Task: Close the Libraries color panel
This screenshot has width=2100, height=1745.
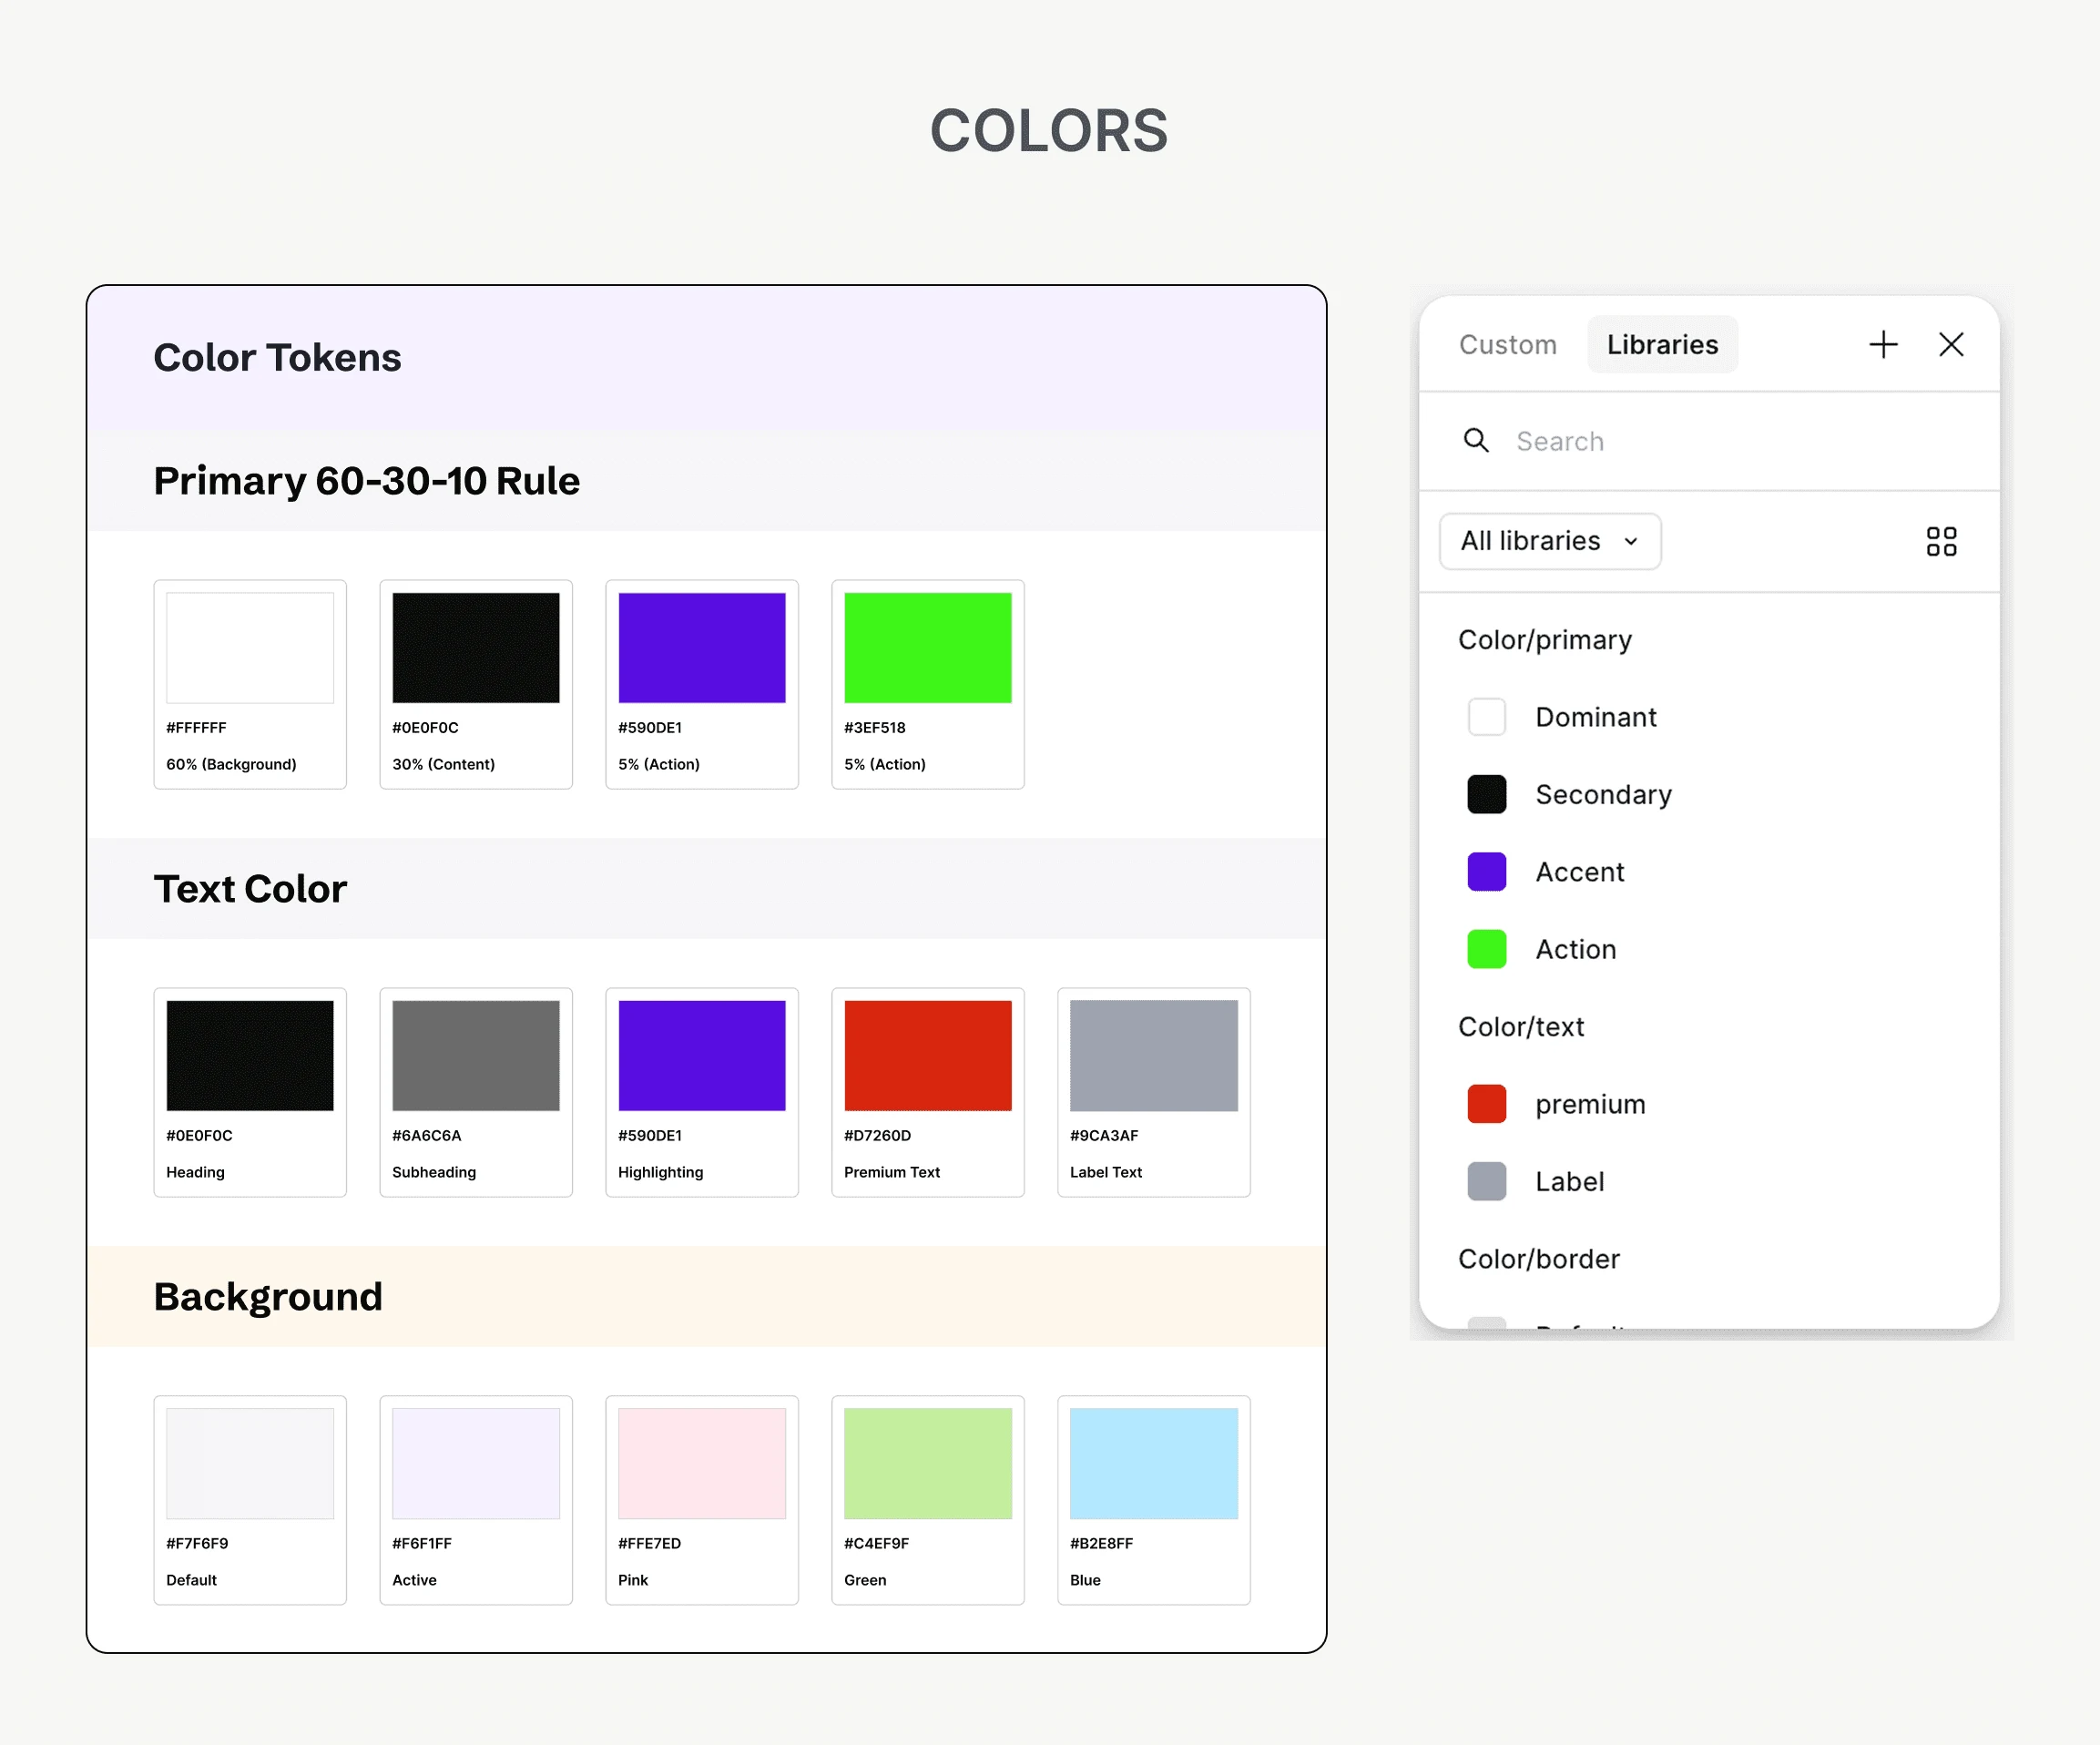Action: point(1951,345)
